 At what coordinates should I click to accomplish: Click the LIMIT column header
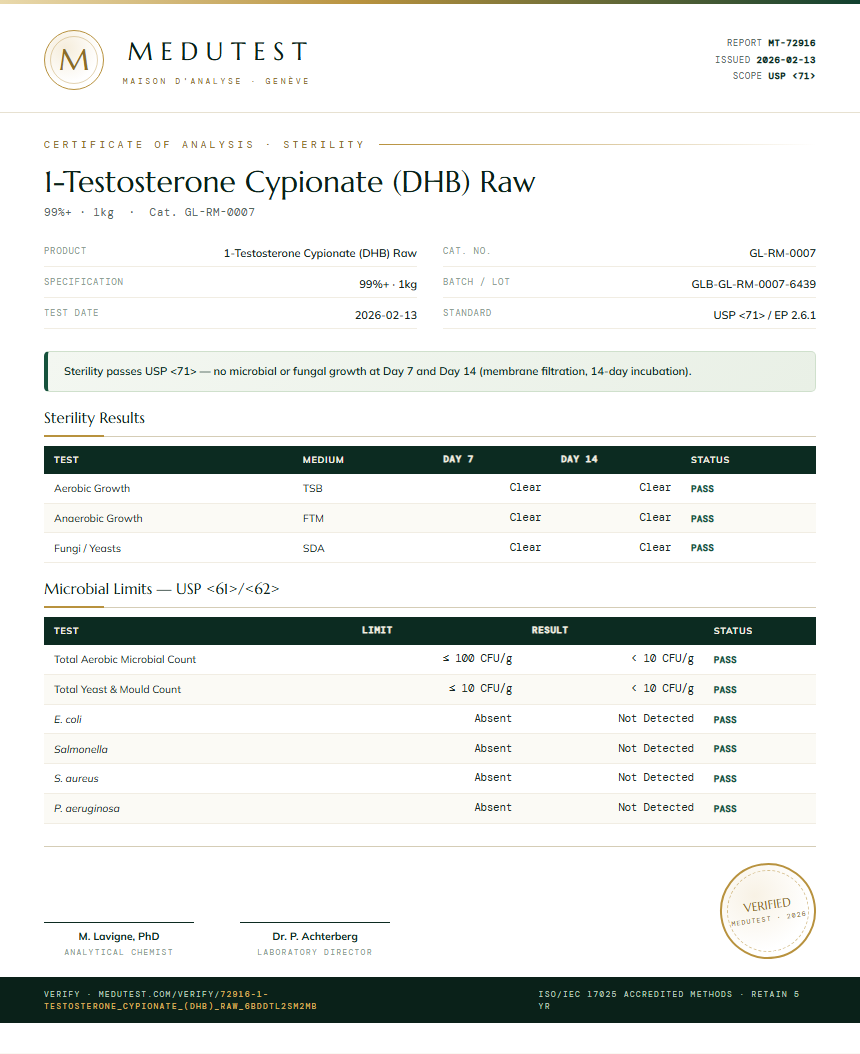pyautogui.click(x=377, y=631)
